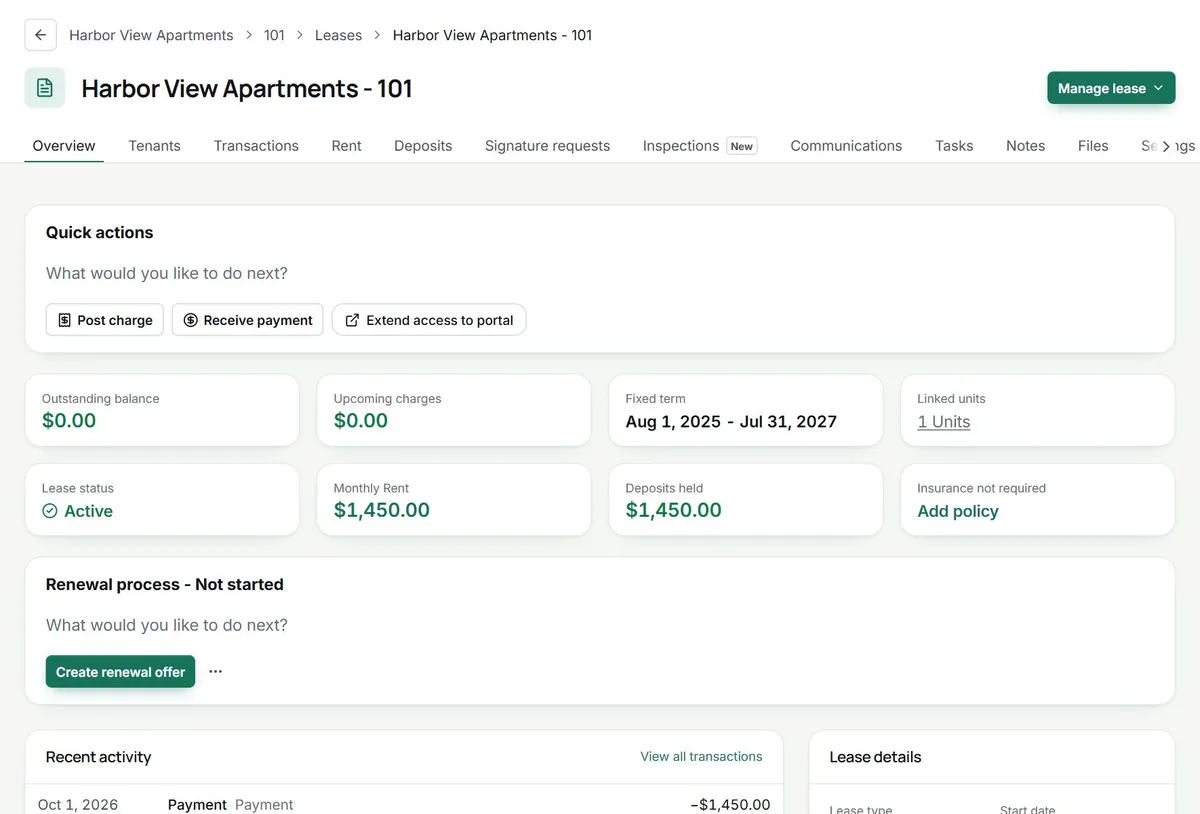Click the Deposits held $1,450.00 amount
Viewport: 1200px width, 814px height.
pyautogui.click(x=673, y=510)
